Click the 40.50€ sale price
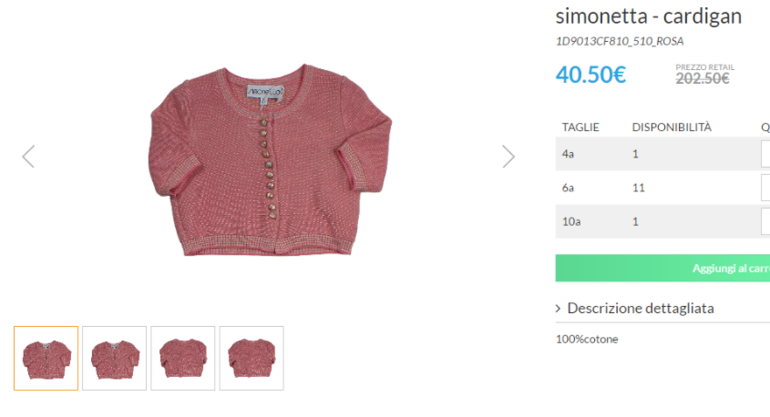The width and height of the screenshot is (770, 417). coord(591,74)
